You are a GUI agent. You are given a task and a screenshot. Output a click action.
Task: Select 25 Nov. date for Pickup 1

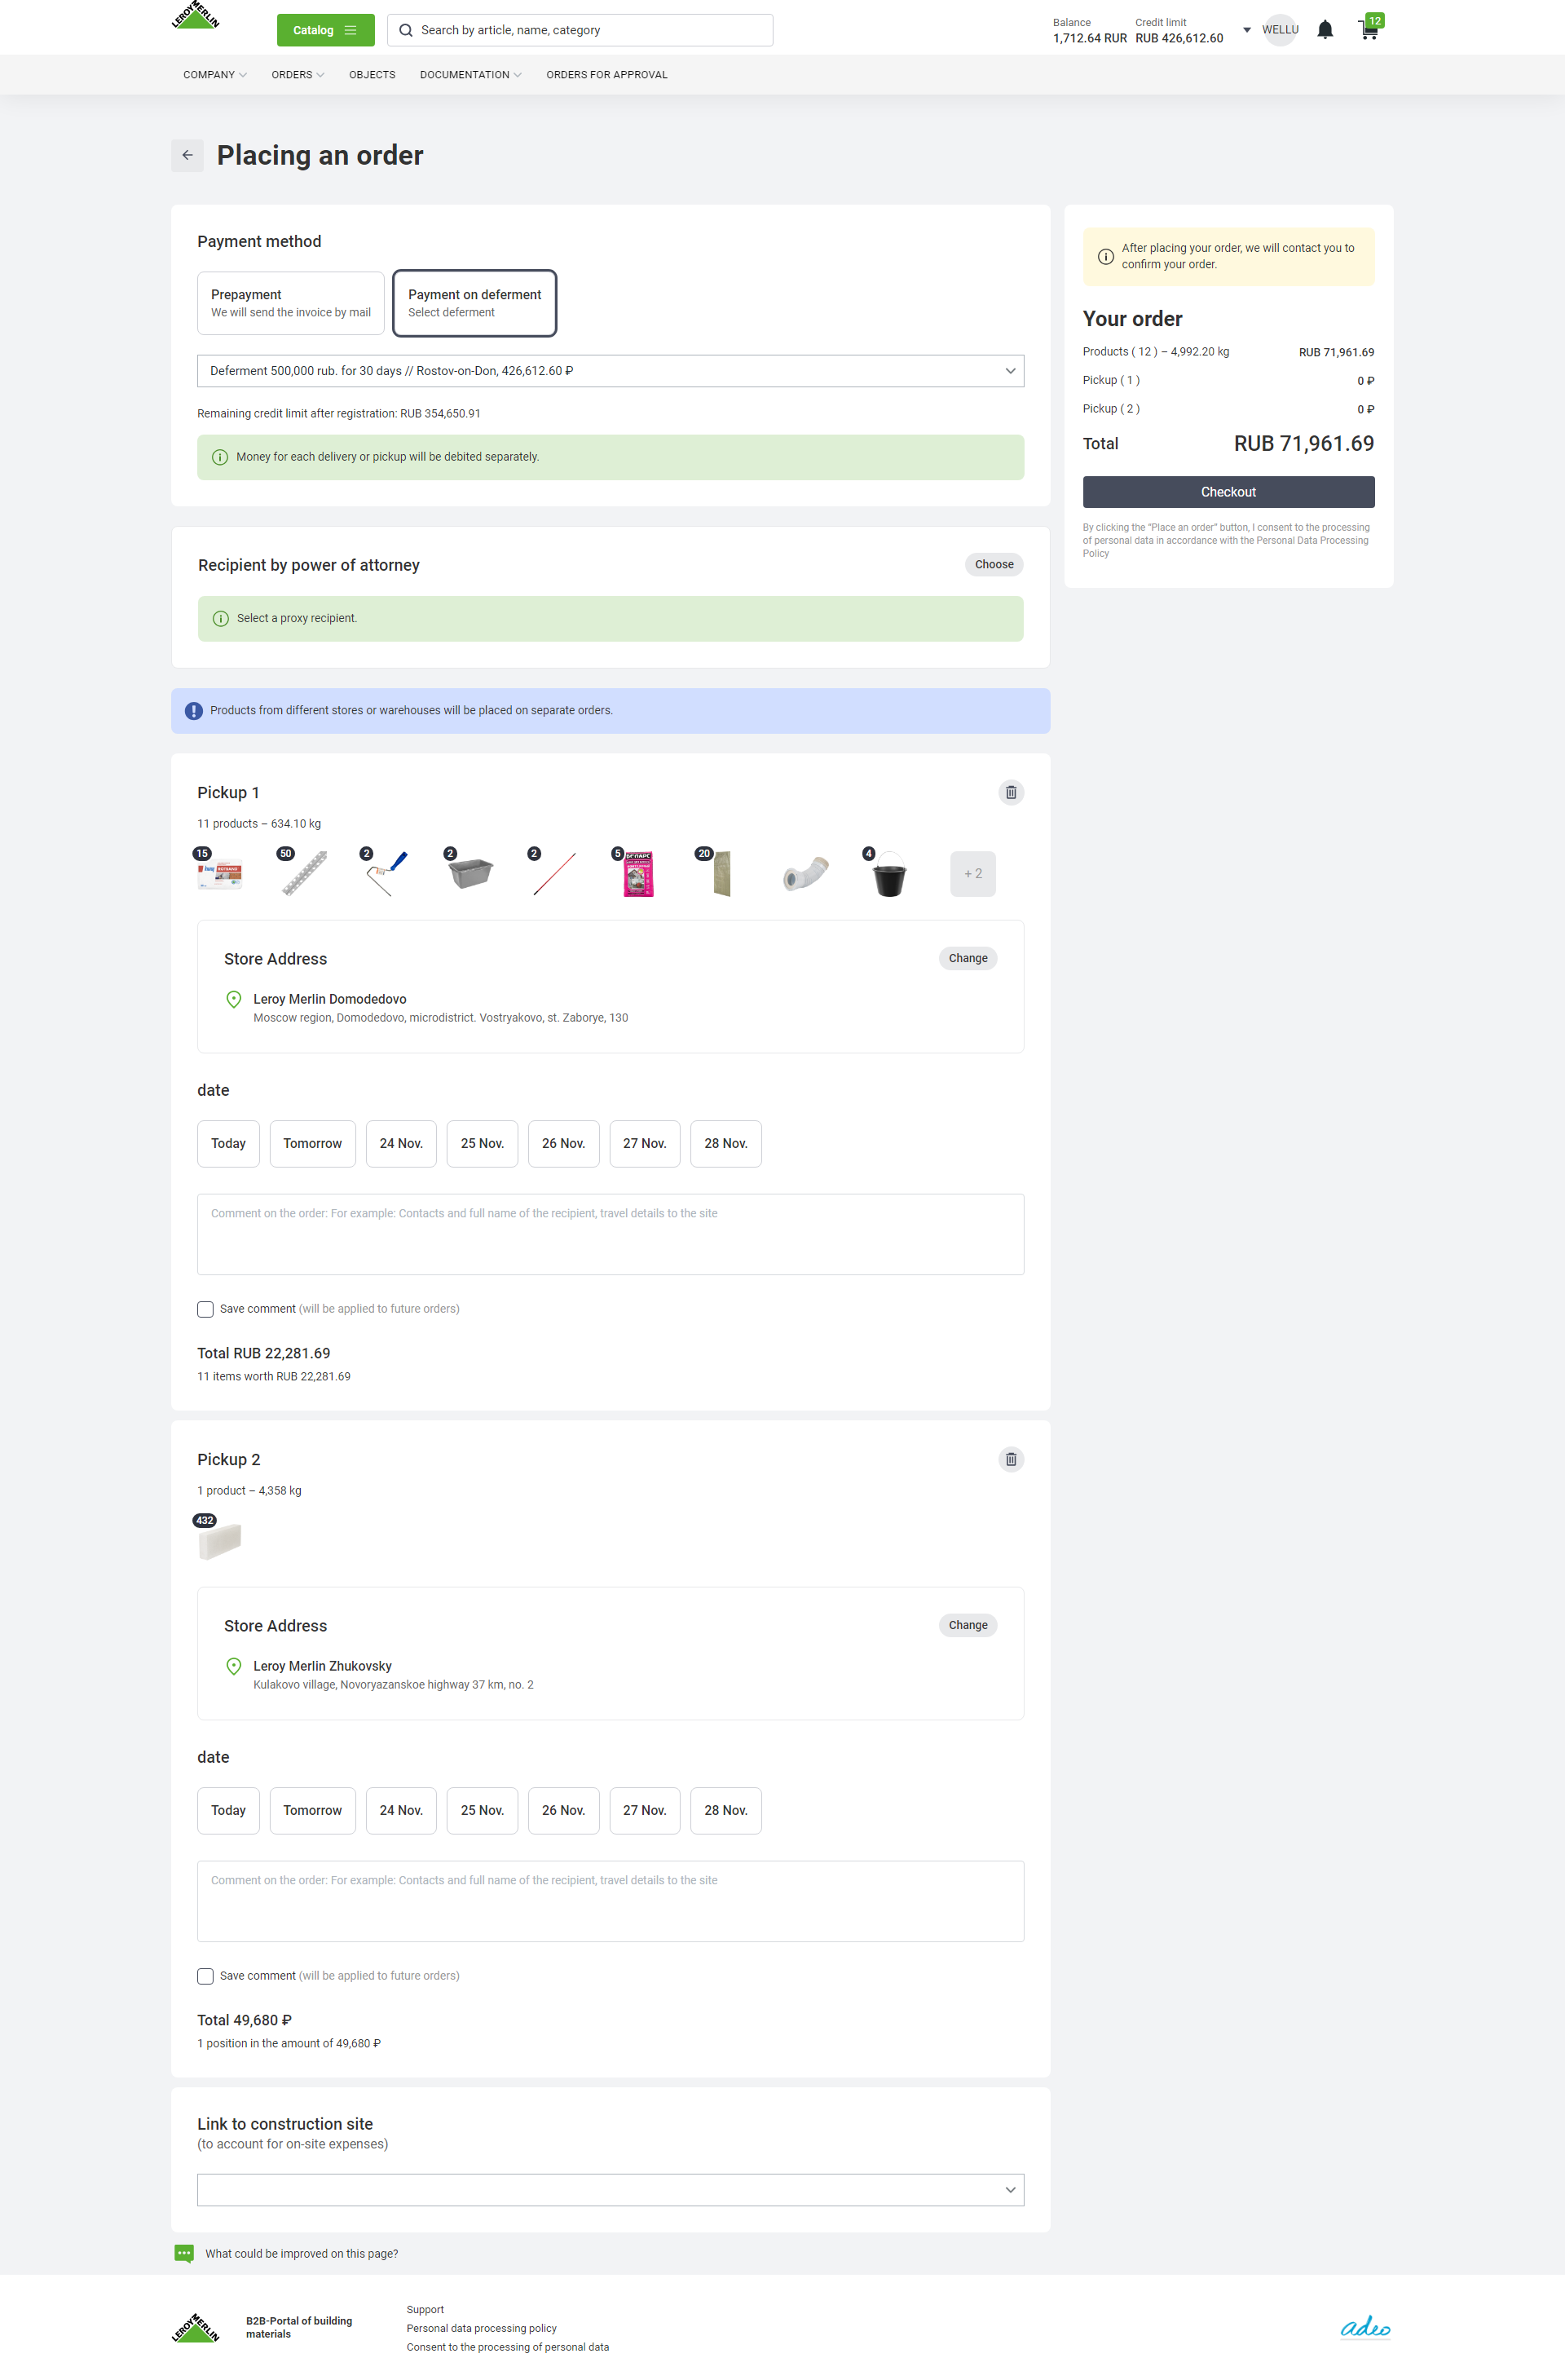pyautogui.click(x=482, y=1144)
